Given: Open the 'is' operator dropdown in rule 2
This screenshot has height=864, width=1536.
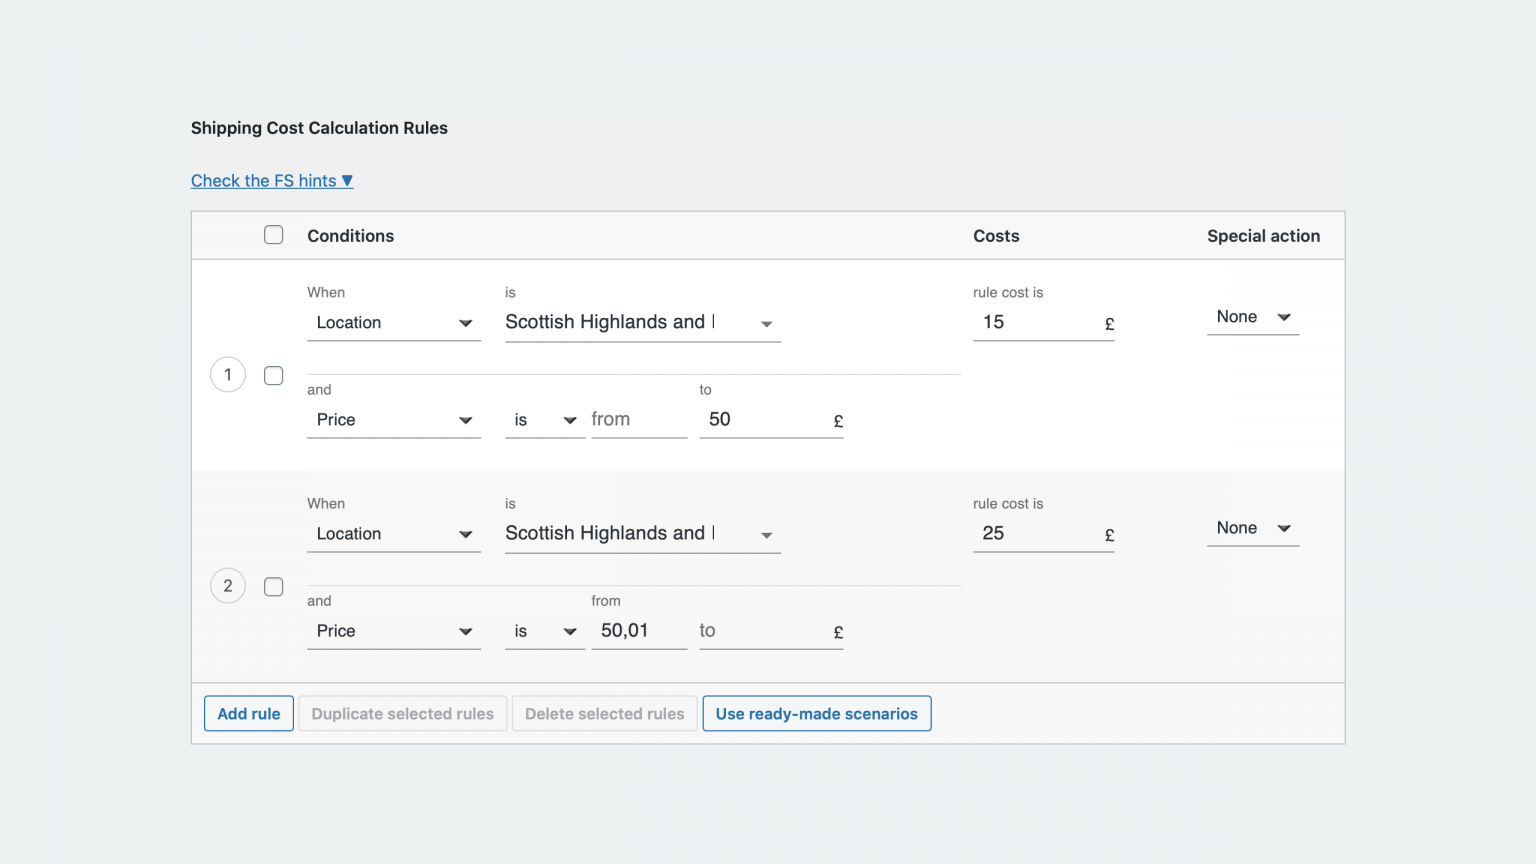Looking at the screenshot, I should [x=544, y=630].
